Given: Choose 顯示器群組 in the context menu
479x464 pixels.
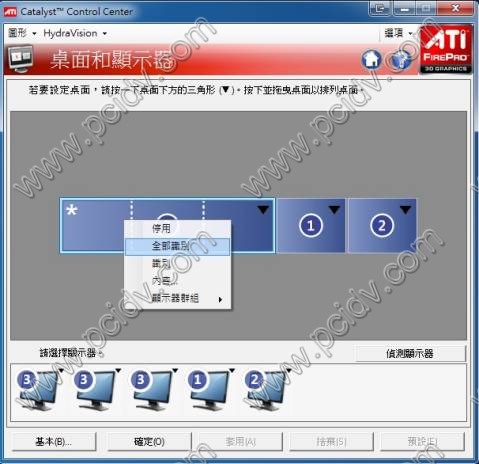Looking at the screenshot, I should (178, 298).
